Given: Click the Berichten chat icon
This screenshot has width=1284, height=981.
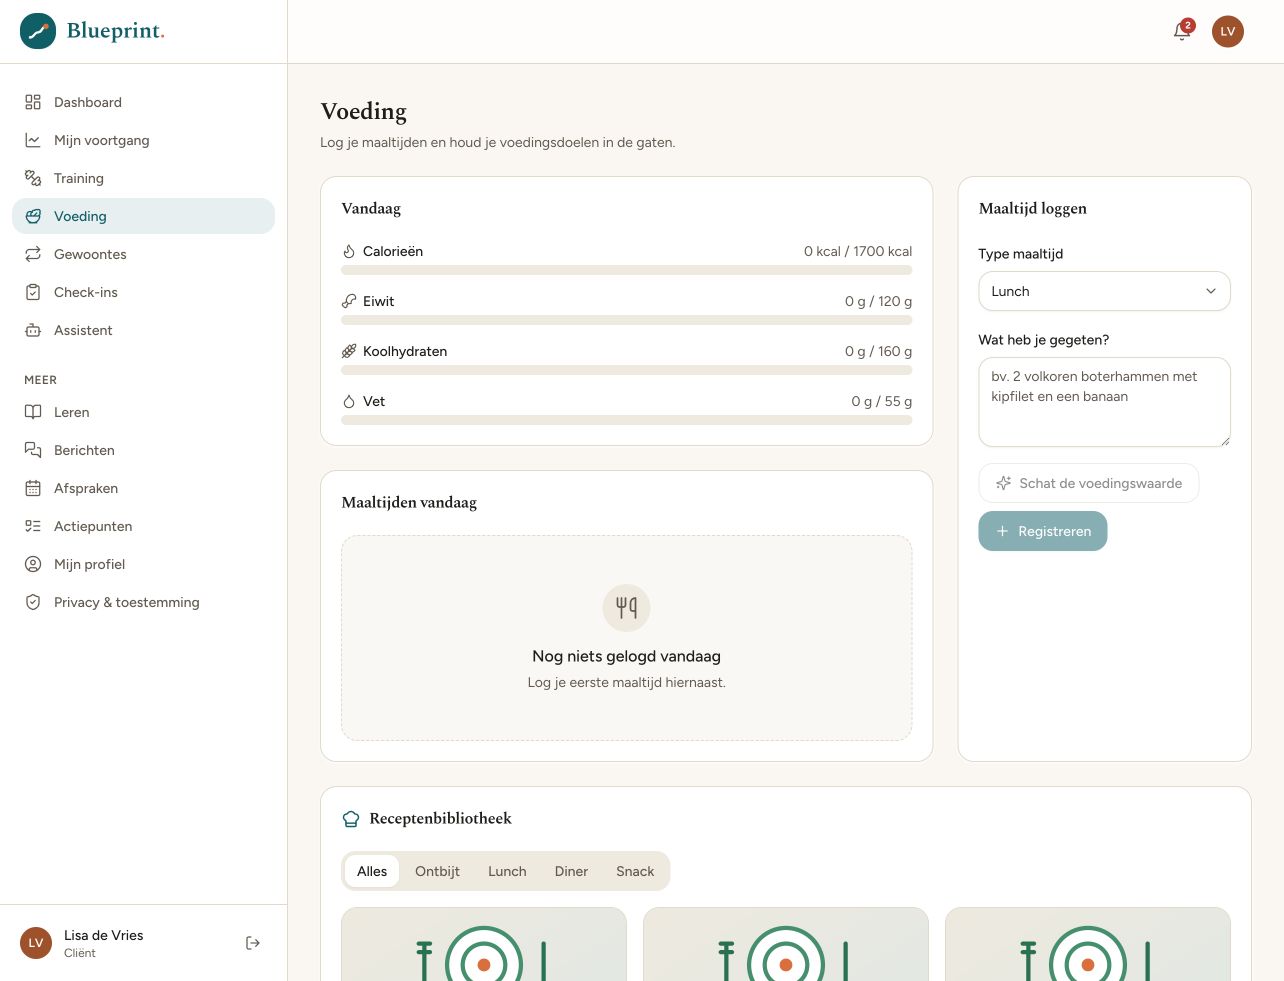Looking at the screenshot, I should (x=33, y=450).
